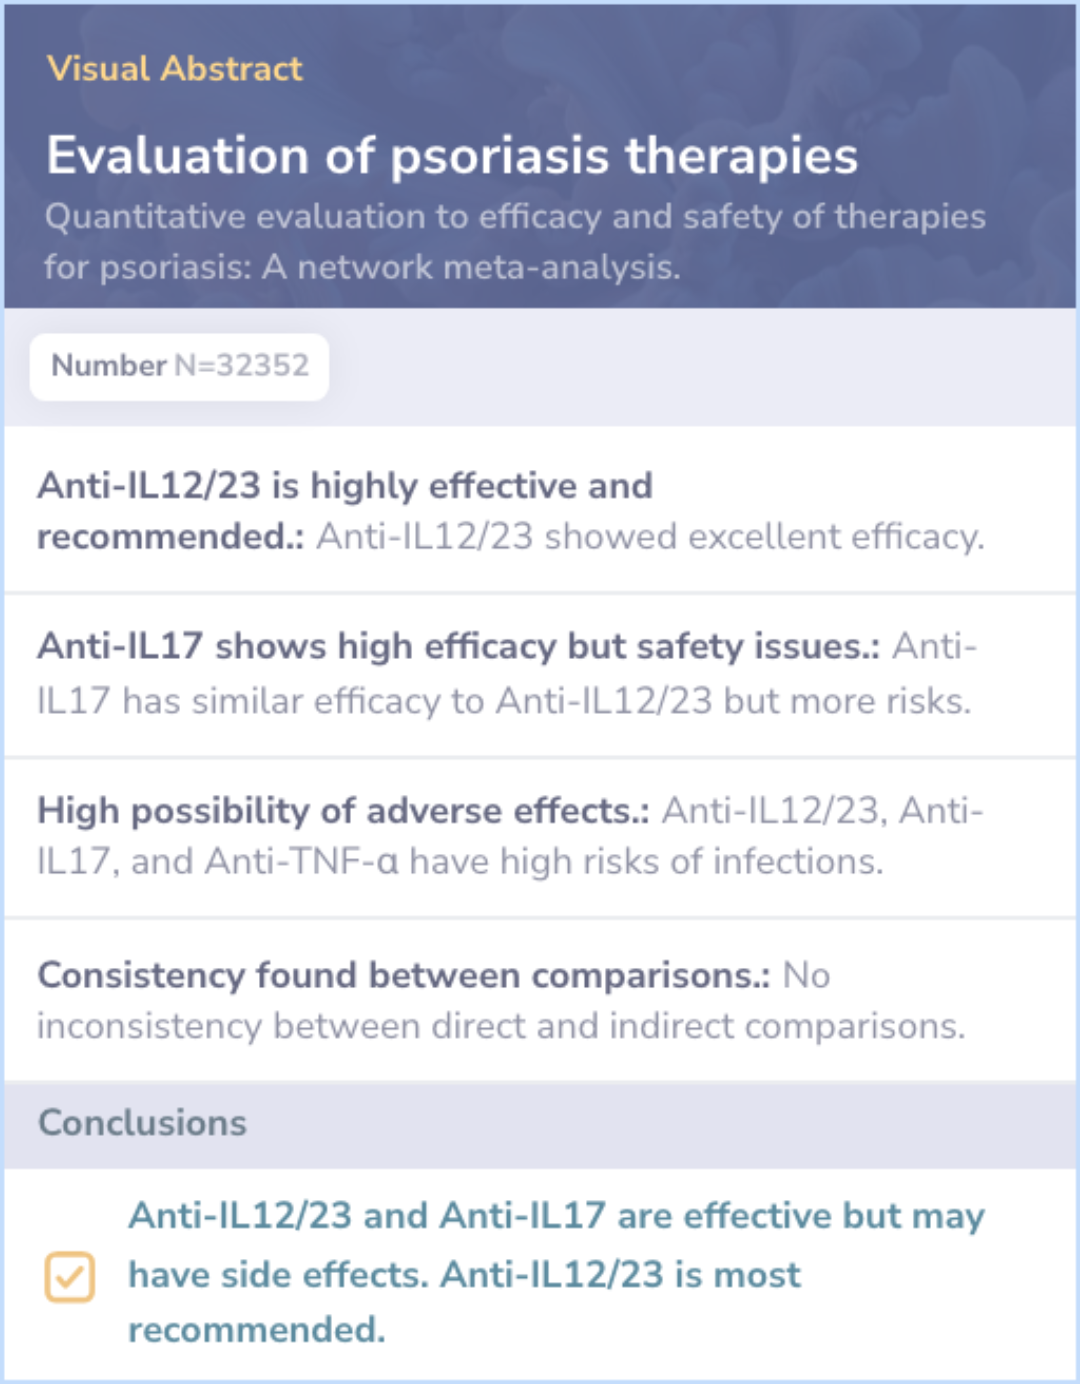This screenshot has width=1080, height=1384.
Task: Click the Evaluation of psoriasis therapies title
Action: tap(452, 156)
